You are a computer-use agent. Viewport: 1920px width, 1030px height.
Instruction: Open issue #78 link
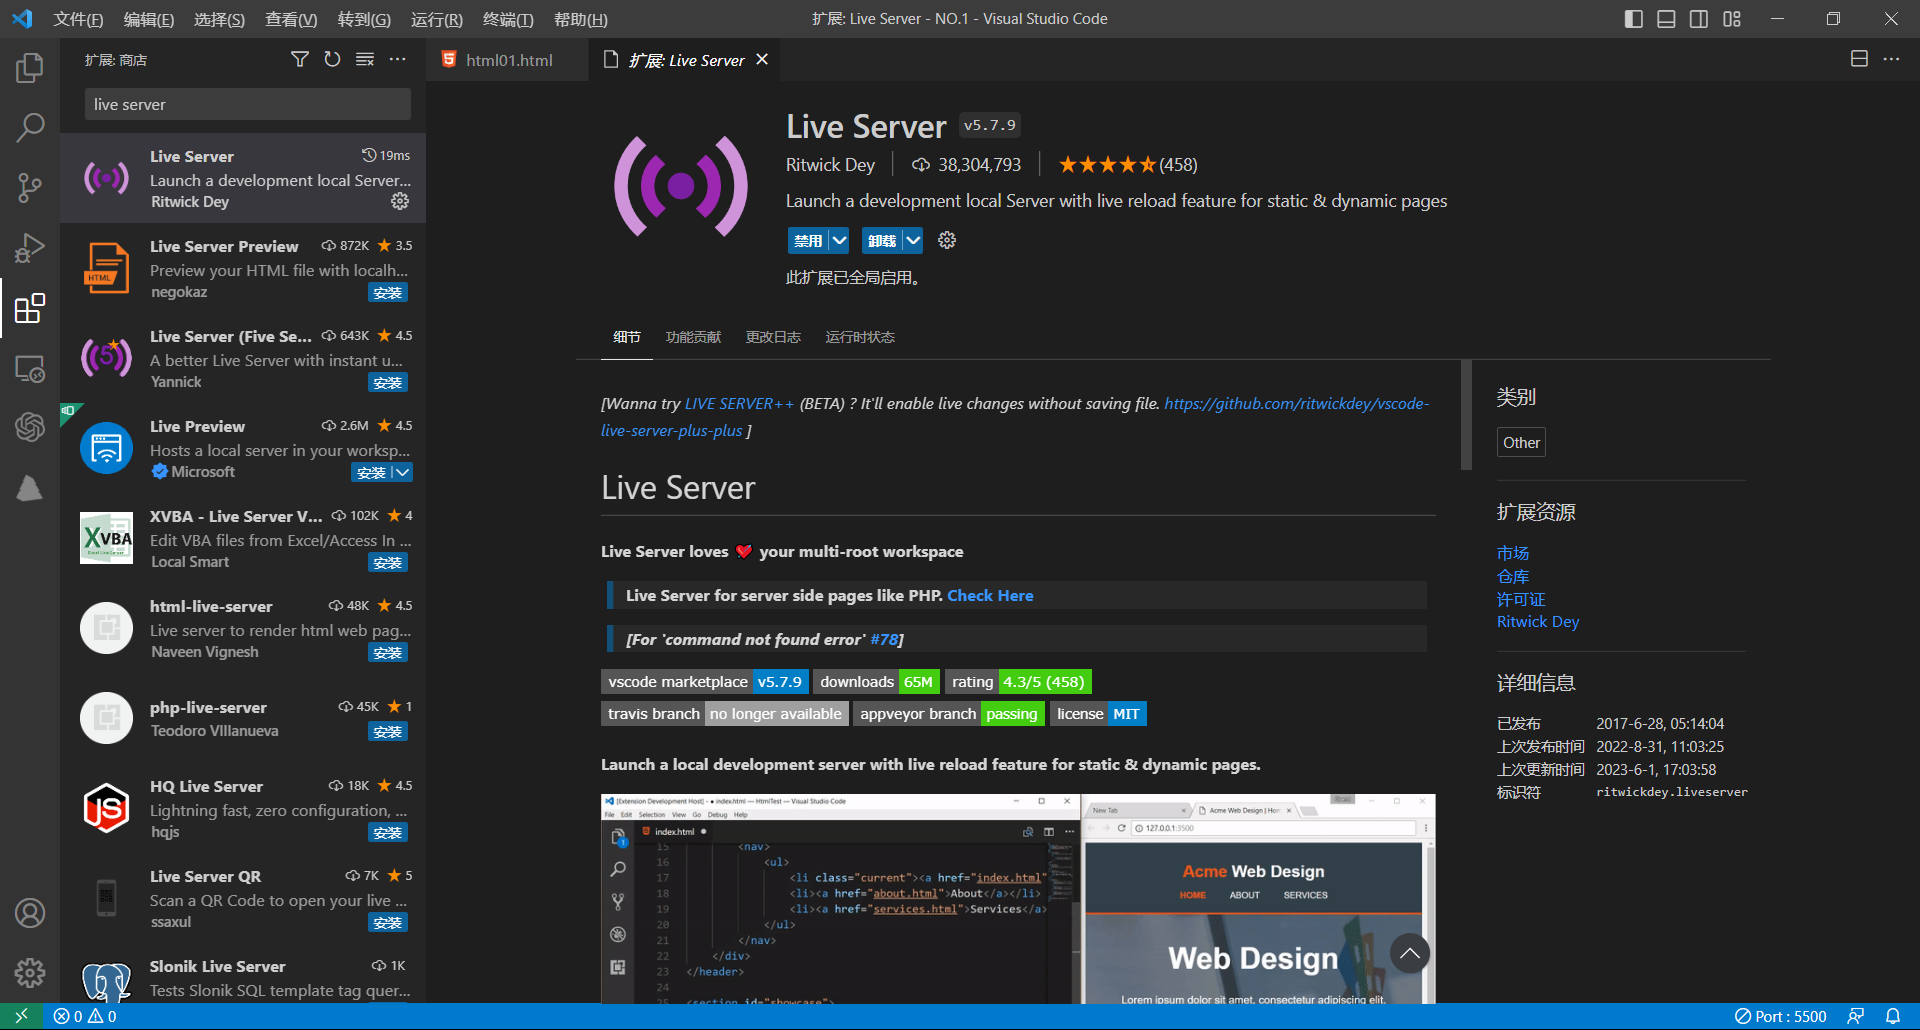coord(884,639)
